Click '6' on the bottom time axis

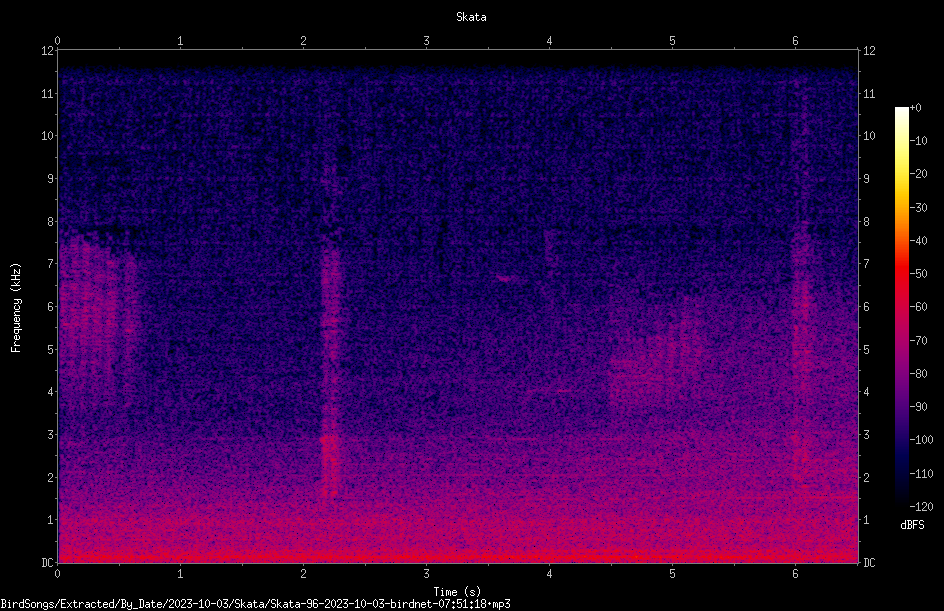tap(795, 574)
